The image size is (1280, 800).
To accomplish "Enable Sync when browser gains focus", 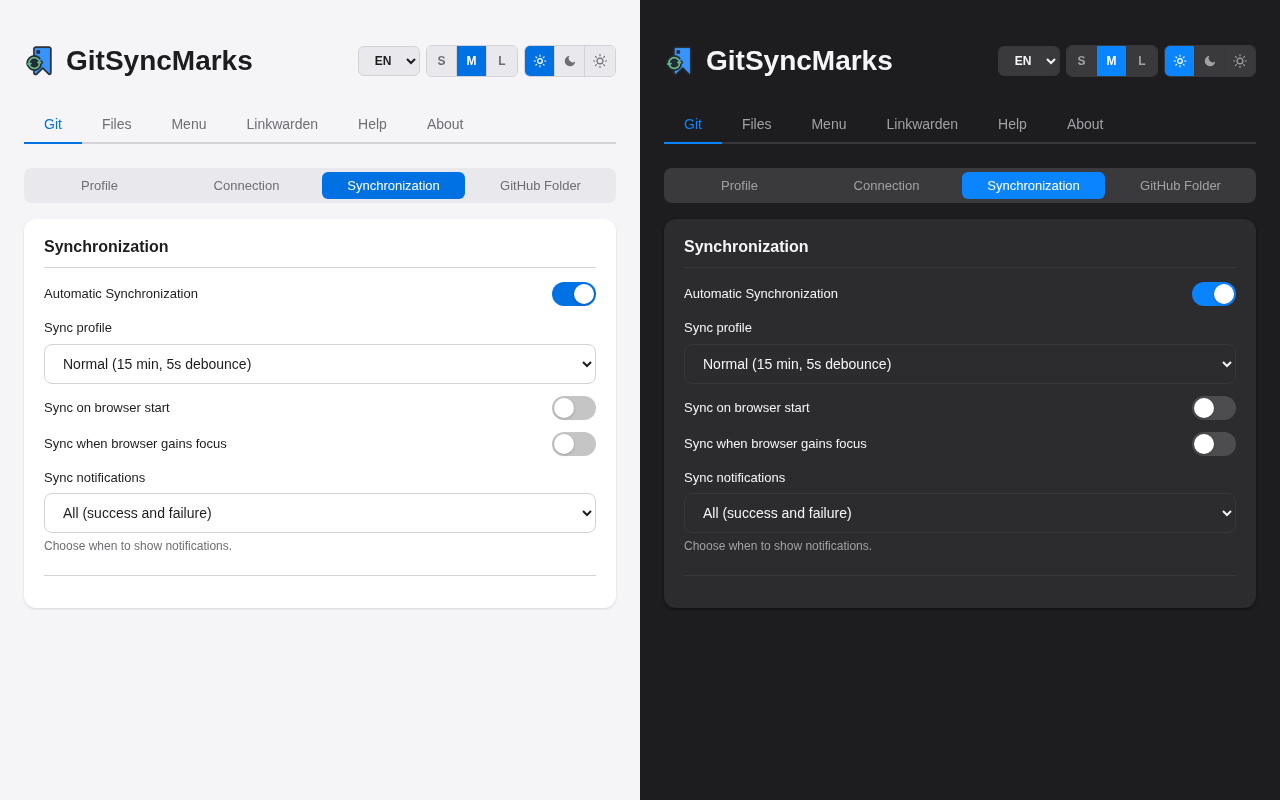I will [x=573, y=444].
